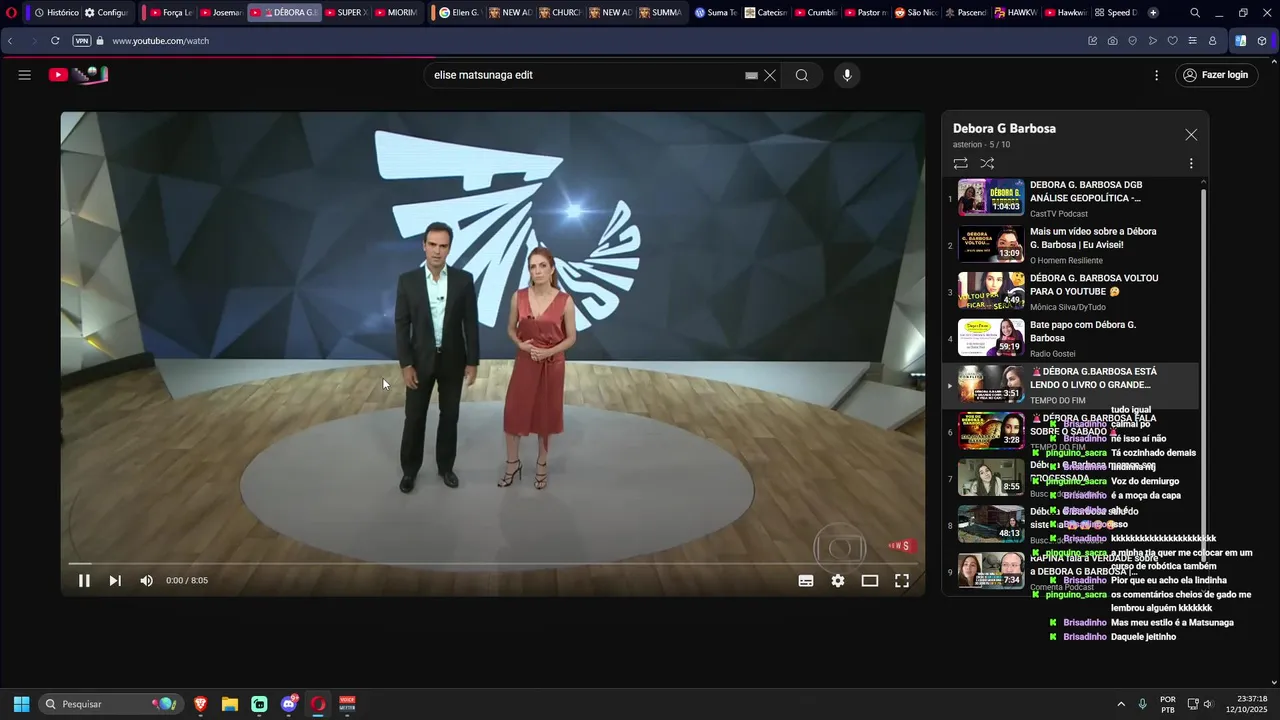Screen dimensions: 1280x720
Task: Select the 48:13 playlist thumbnail
Action: coord(991,524)
